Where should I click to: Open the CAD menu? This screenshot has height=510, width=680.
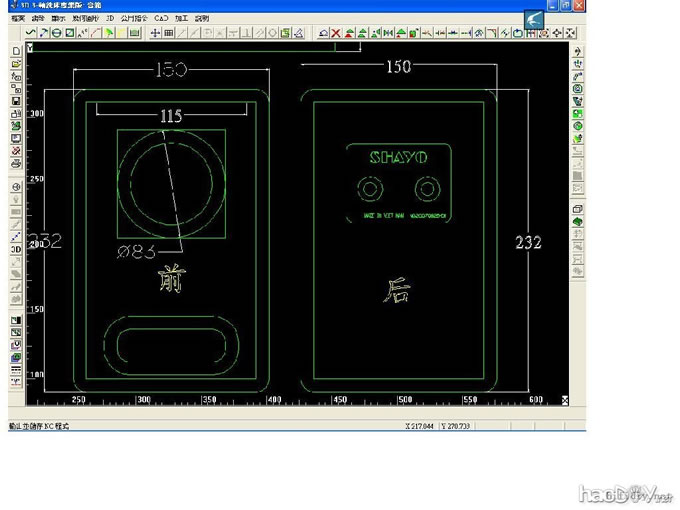(x=160, y=19)
